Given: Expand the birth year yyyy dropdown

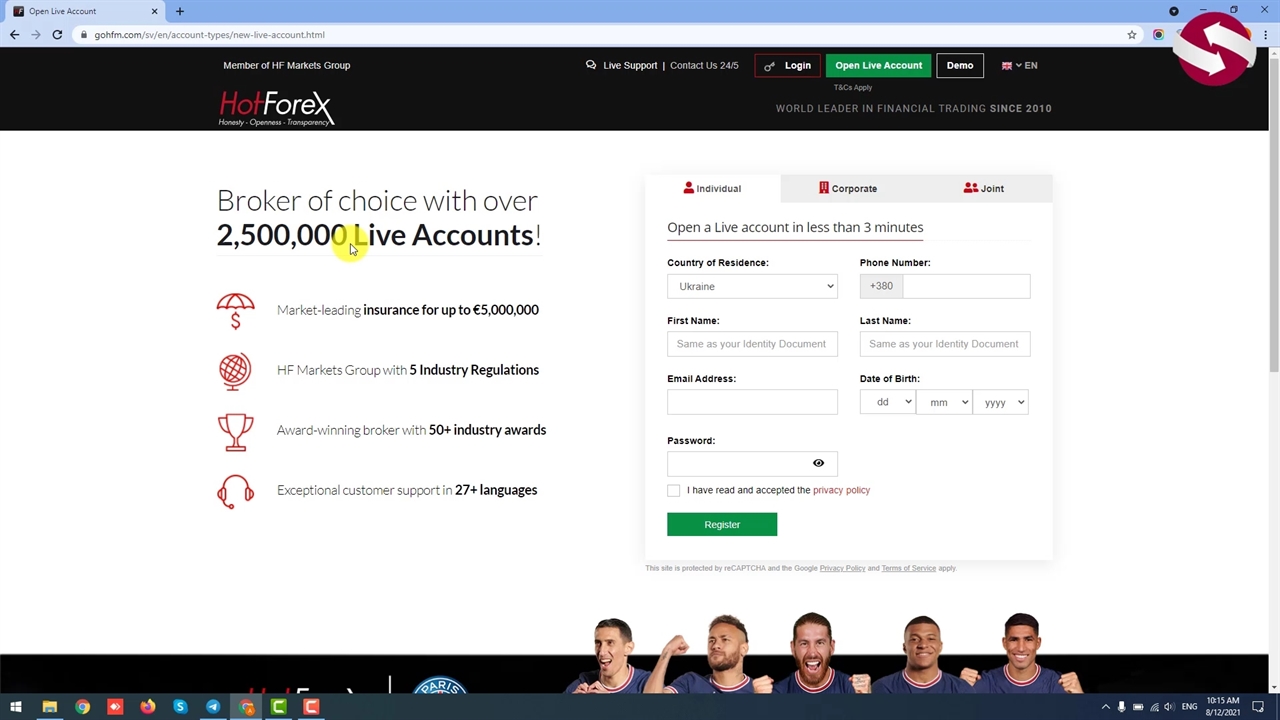Looking at the screenshot, I should [1001, 402].
